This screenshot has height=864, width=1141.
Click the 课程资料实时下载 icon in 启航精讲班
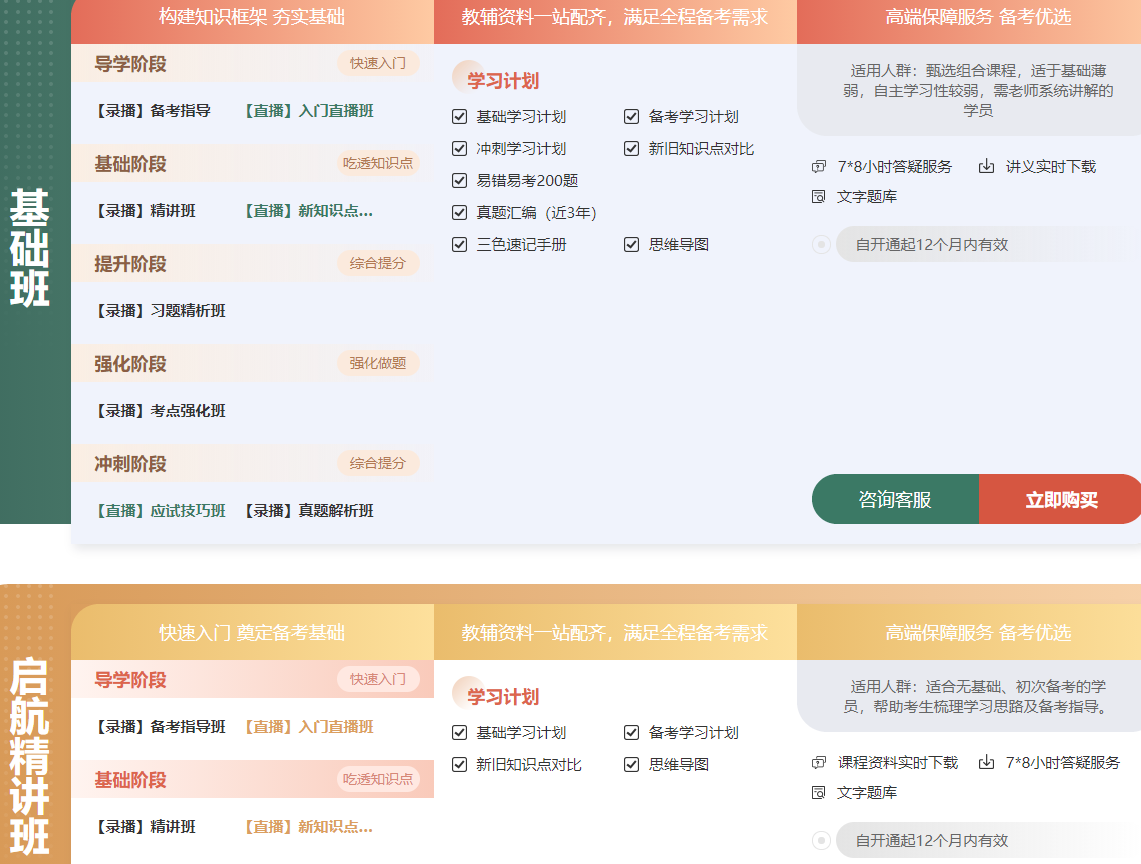[x=819, y=762]
